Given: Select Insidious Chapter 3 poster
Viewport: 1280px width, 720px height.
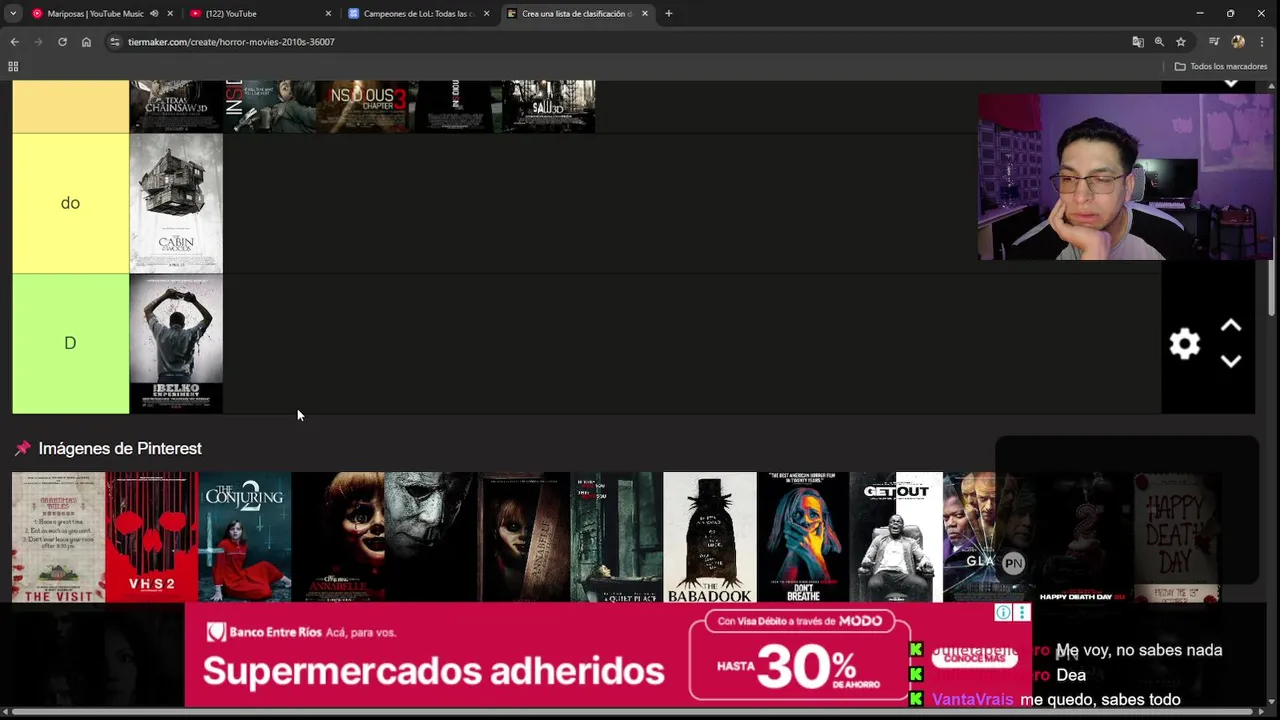Looking at the screenshot, I should coord(362,106).
